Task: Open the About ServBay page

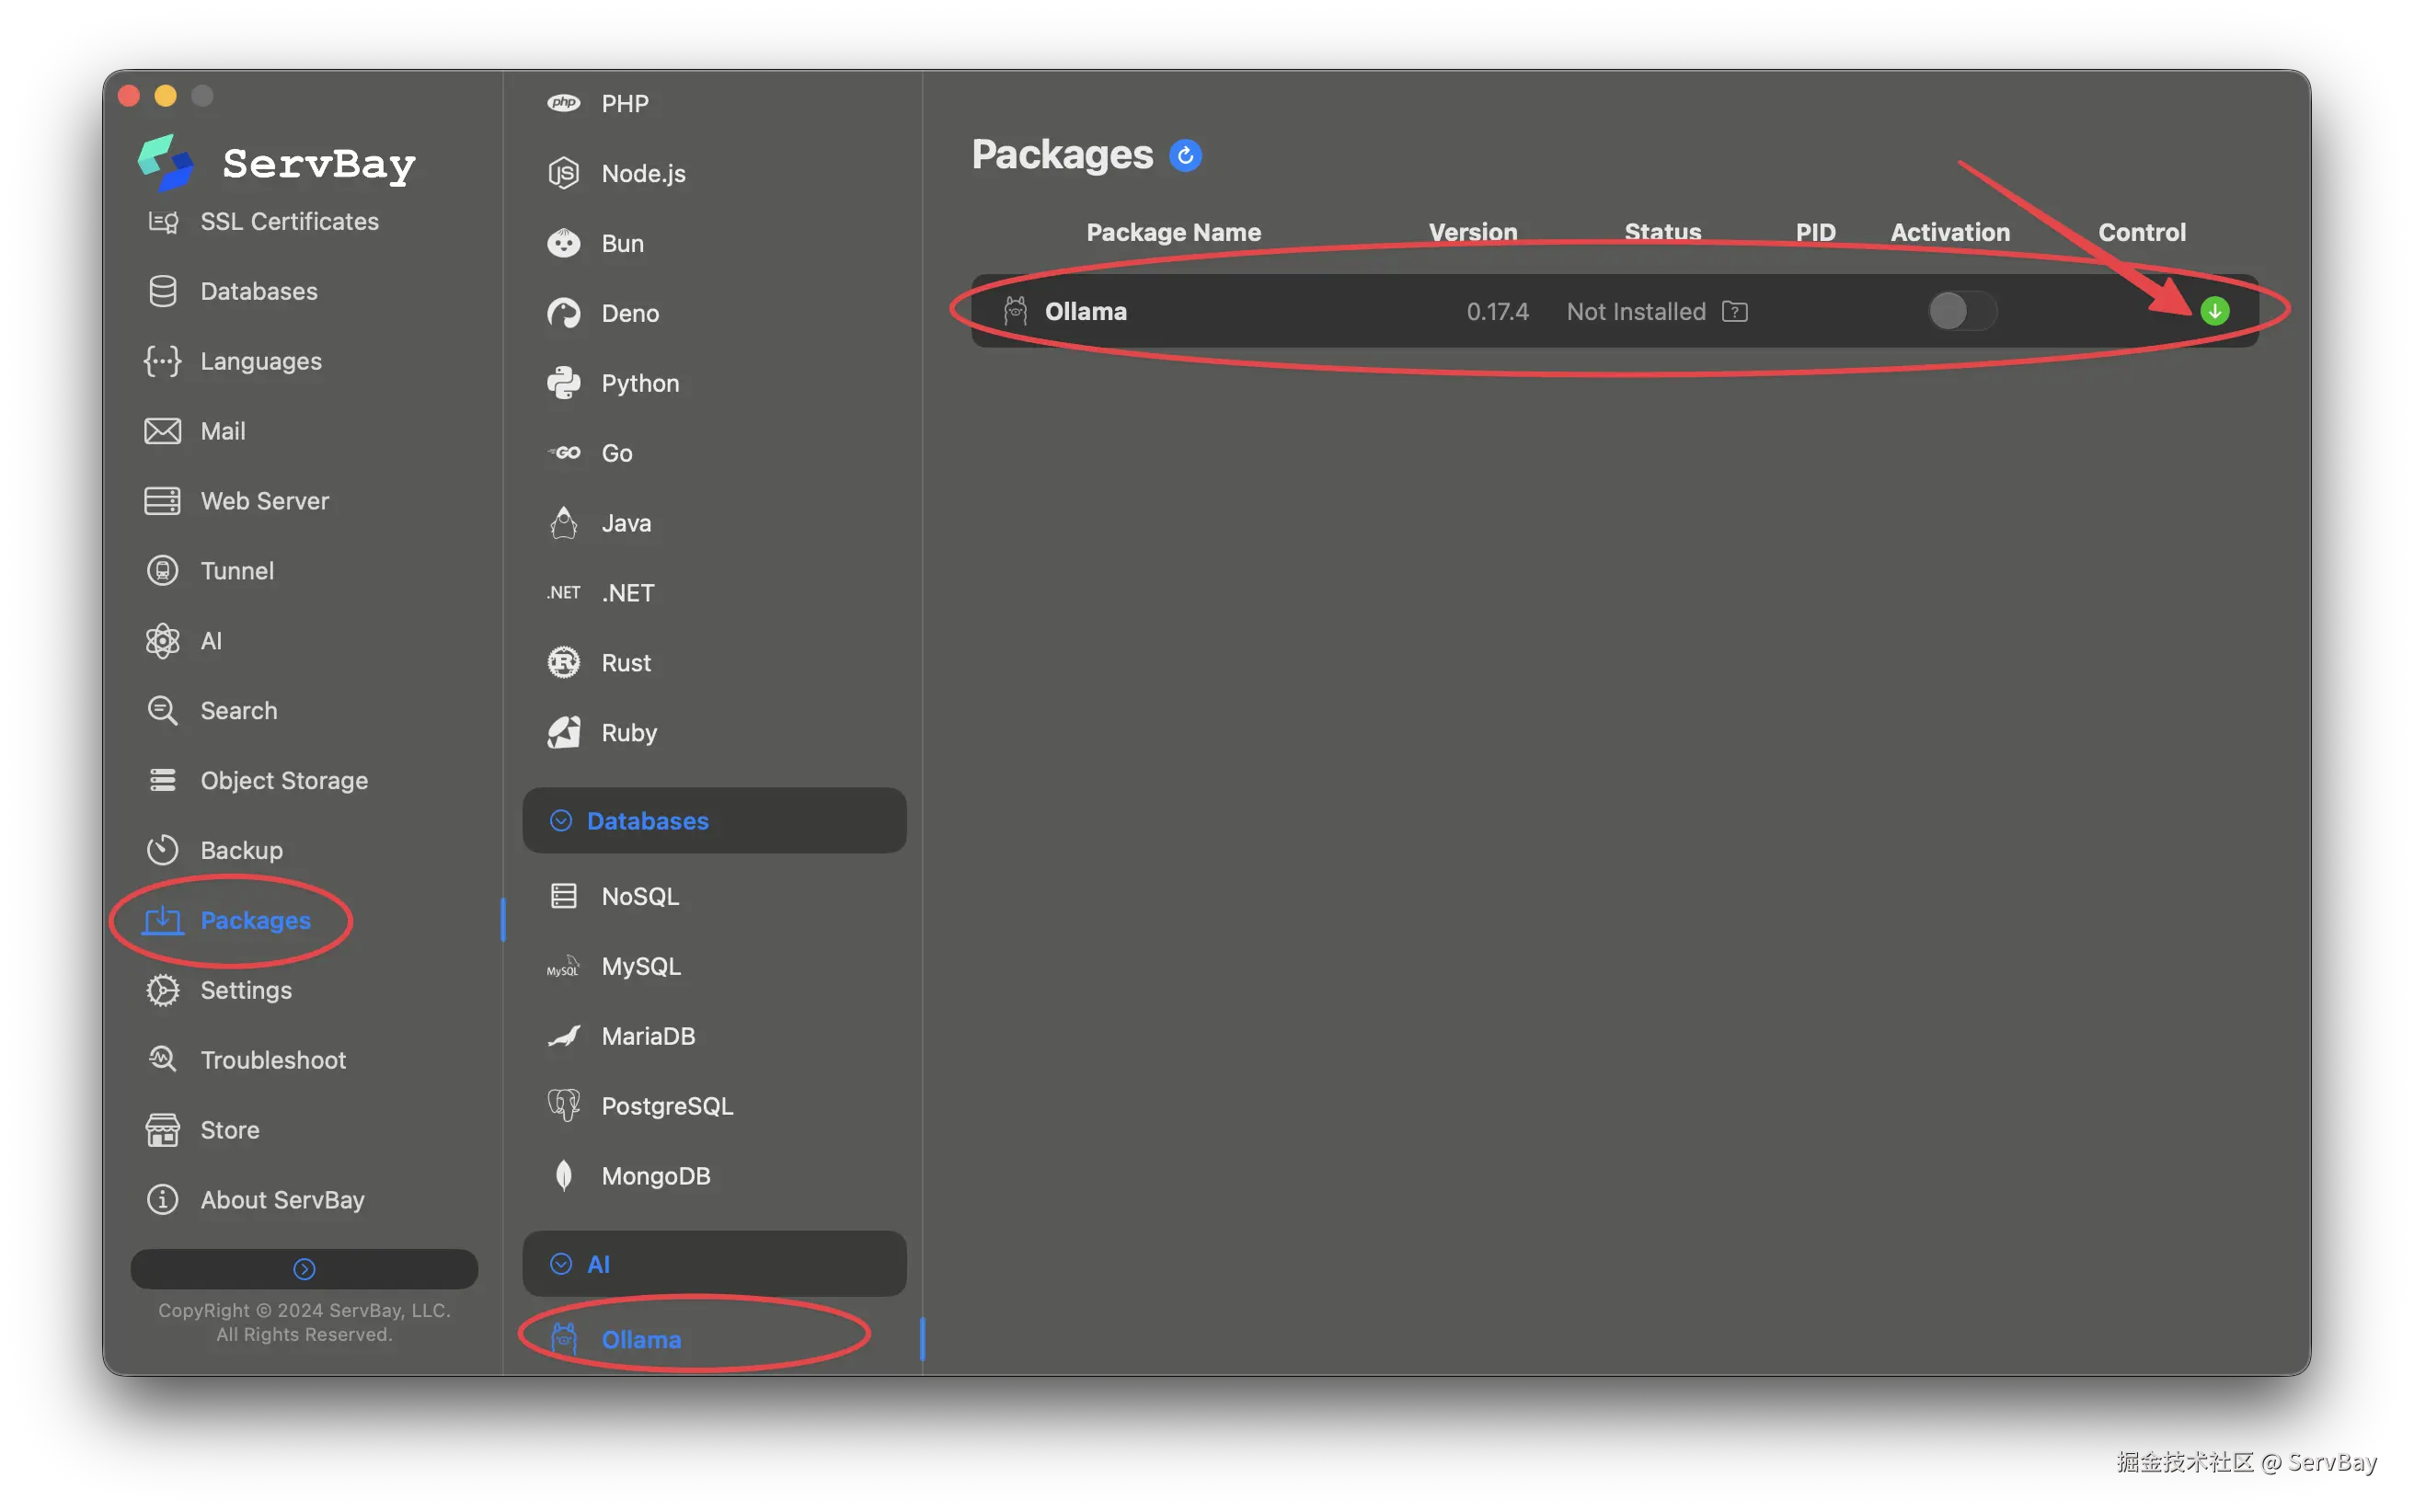Action: coord(282,1200)
